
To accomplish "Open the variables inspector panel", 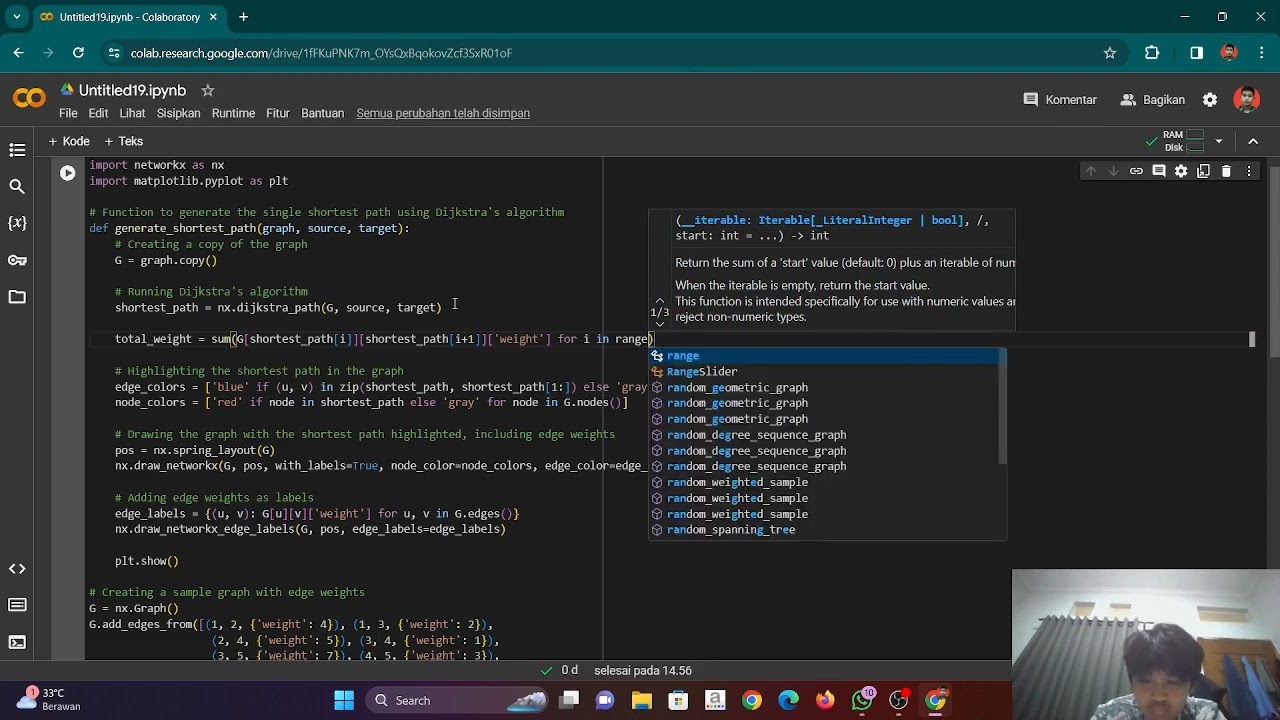I will point(17,223).
